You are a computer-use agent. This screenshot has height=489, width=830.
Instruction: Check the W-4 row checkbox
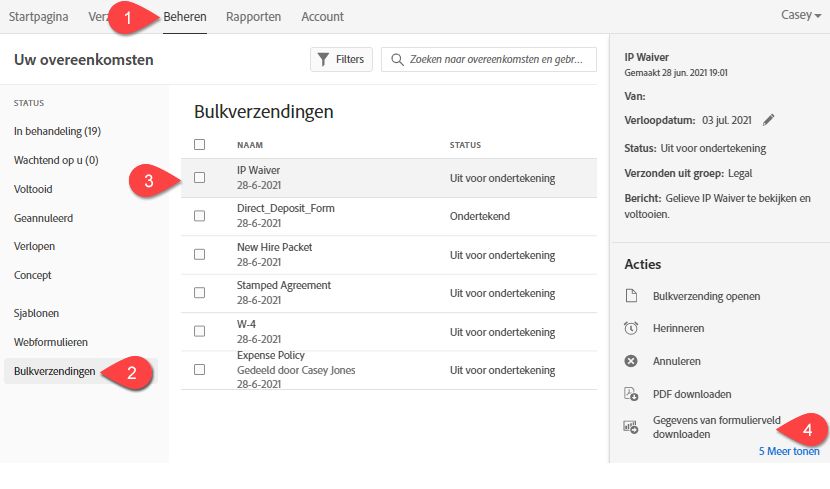[200, 331]
